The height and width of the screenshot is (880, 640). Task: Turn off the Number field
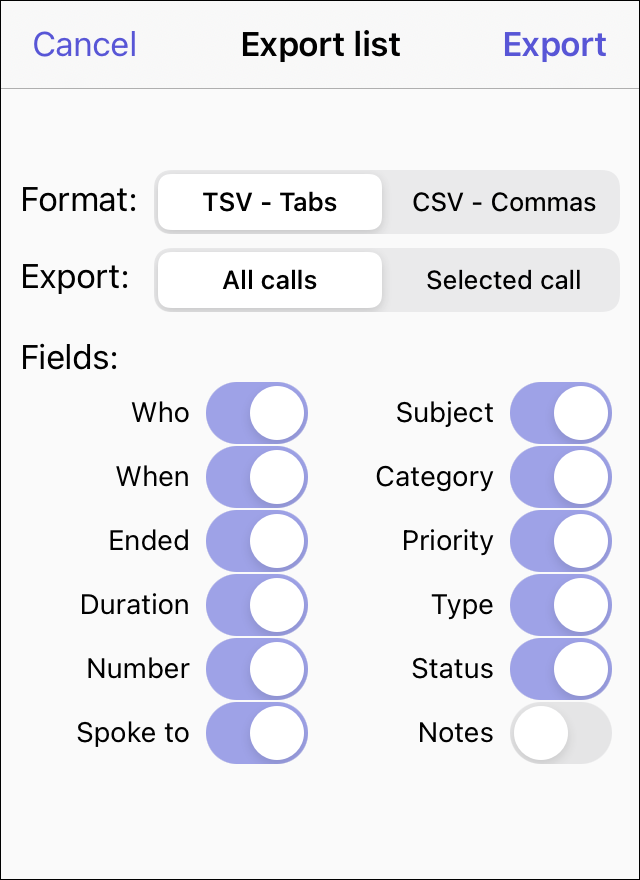click(257, 669)
